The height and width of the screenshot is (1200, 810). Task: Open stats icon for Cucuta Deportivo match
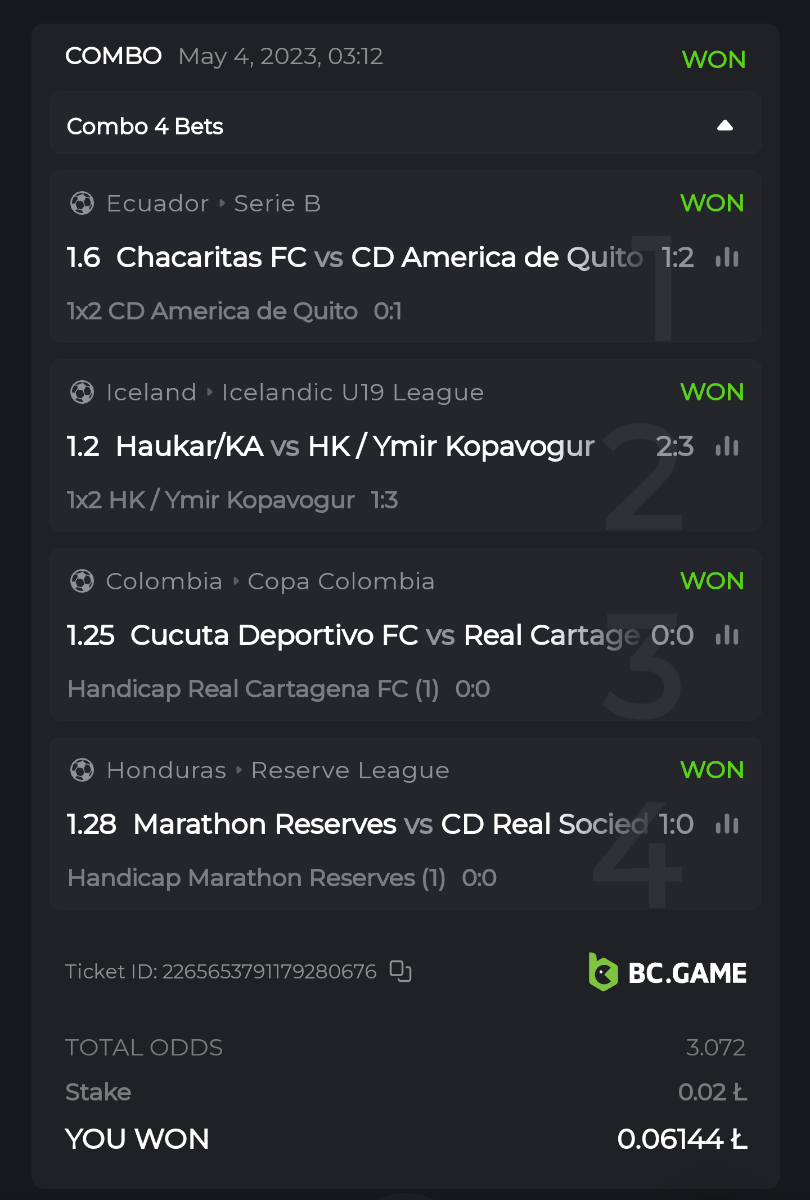[x=727, y=635]
